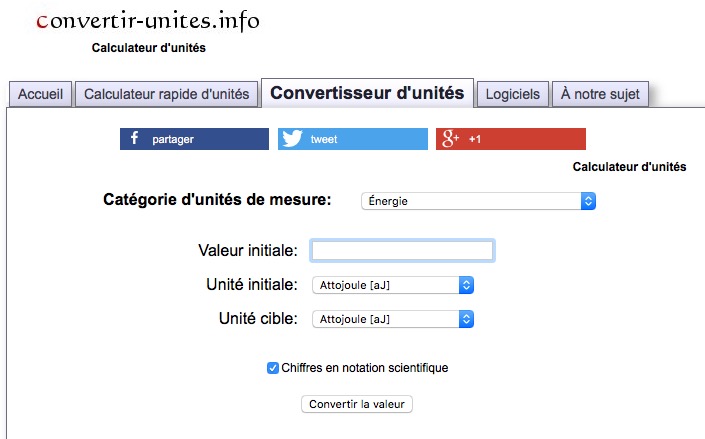Click the Twitter bird icon

tap(292, 139)
